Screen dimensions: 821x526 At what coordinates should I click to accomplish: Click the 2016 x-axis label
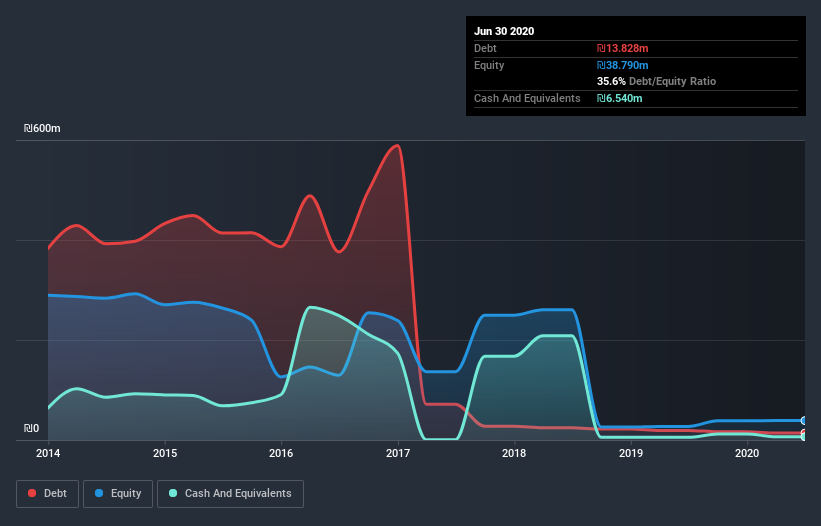click(281, 453)
